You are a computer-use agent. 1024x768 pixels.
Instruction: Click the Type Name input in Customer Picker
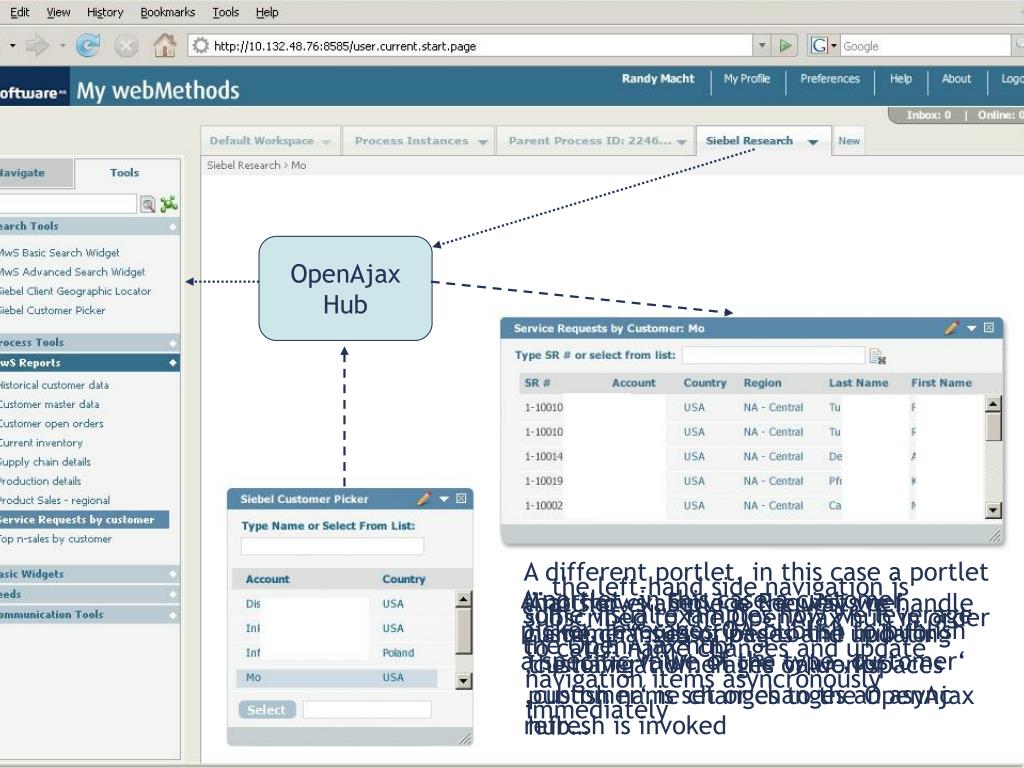(x=332, y=546)
